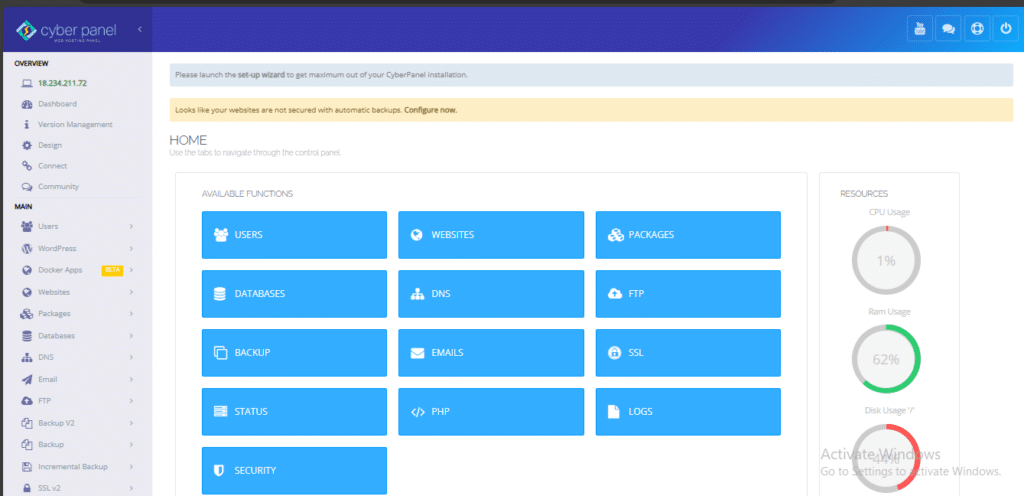Click the Configure now backup link
Viewport: 1024px width, 496px height.
click(430, 110)
